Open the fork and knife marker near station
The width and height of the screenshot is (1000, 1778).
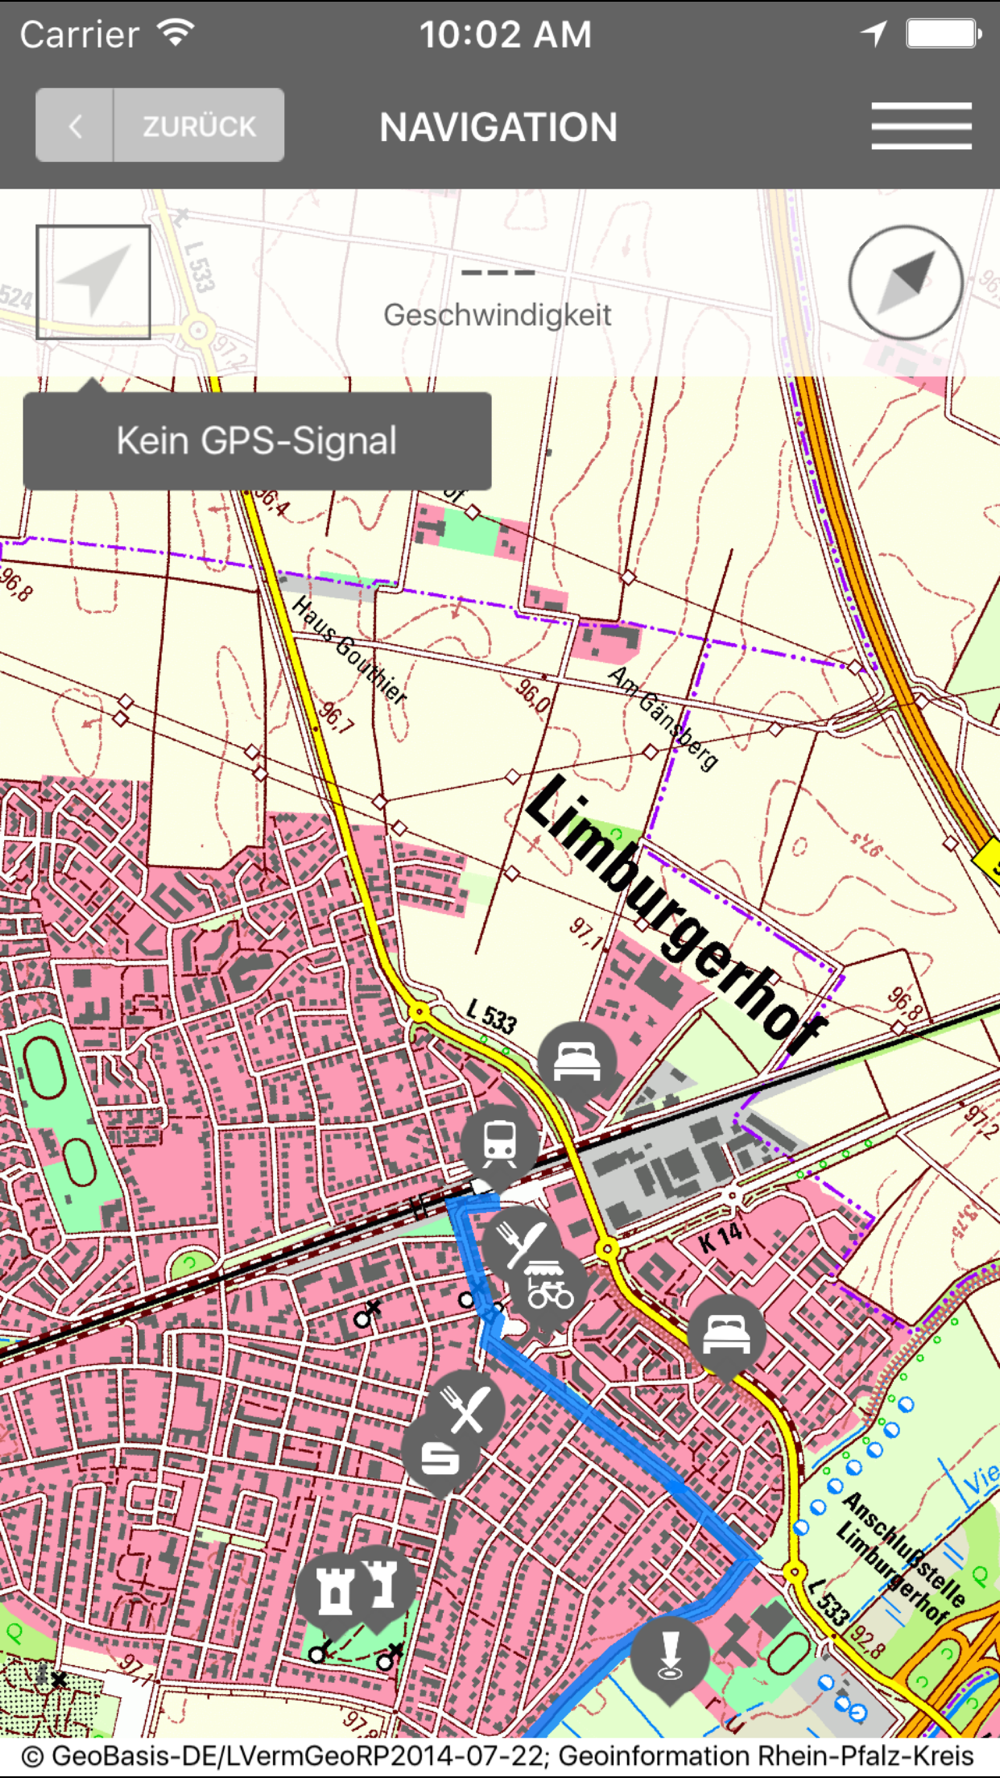[520, 1241]
